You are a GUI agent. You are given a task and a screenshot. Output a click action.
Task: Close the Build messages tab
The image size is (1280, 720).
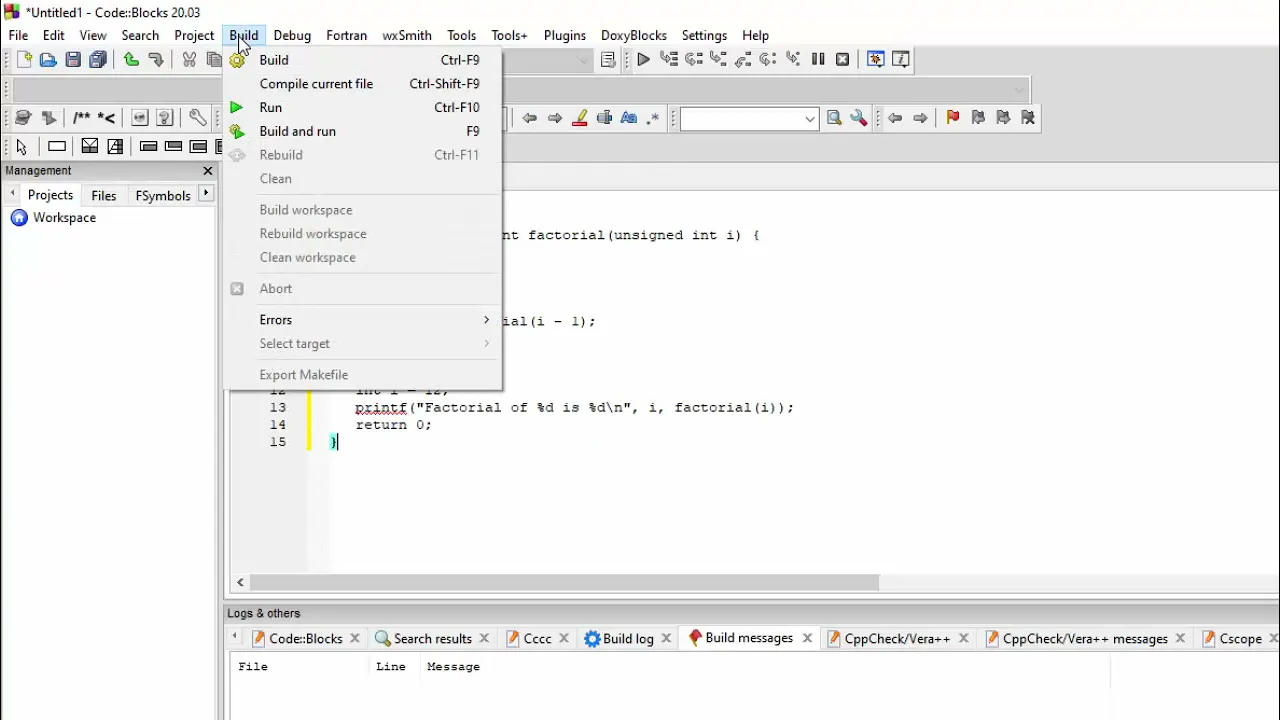point(807,638)
